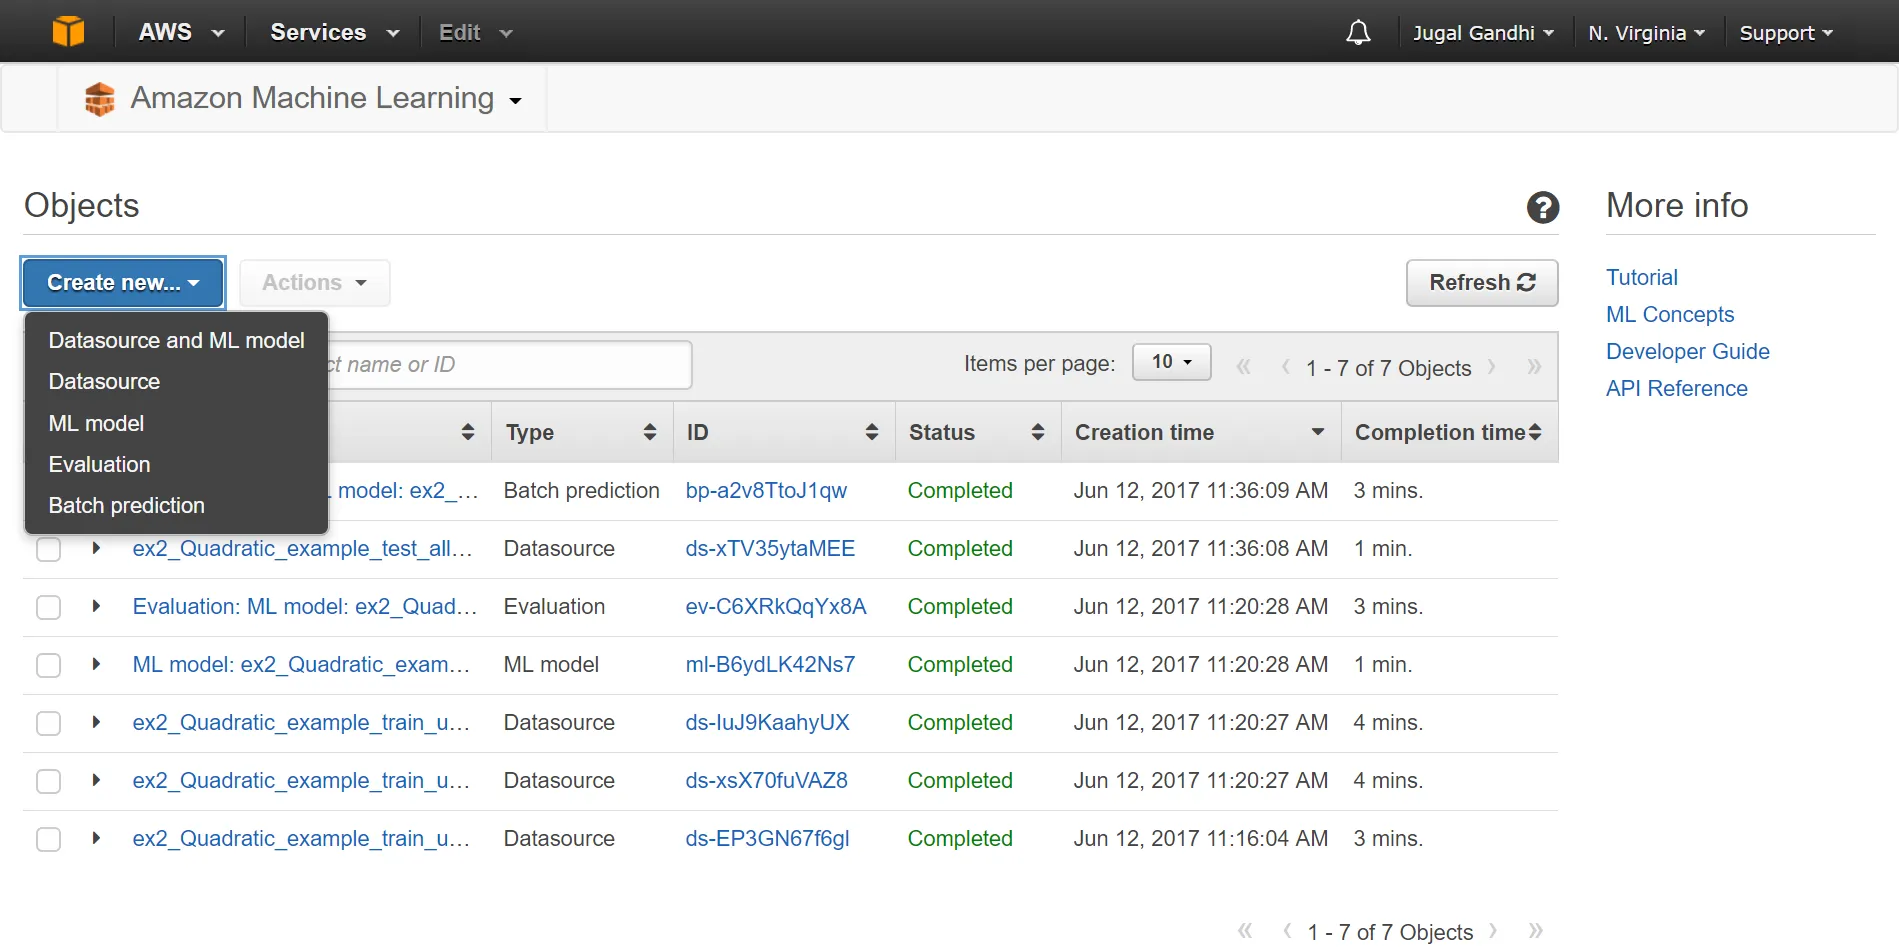The image size is (1899, 947).
Task: Sort by the ID column arrows
Action: tap(872, 432)
